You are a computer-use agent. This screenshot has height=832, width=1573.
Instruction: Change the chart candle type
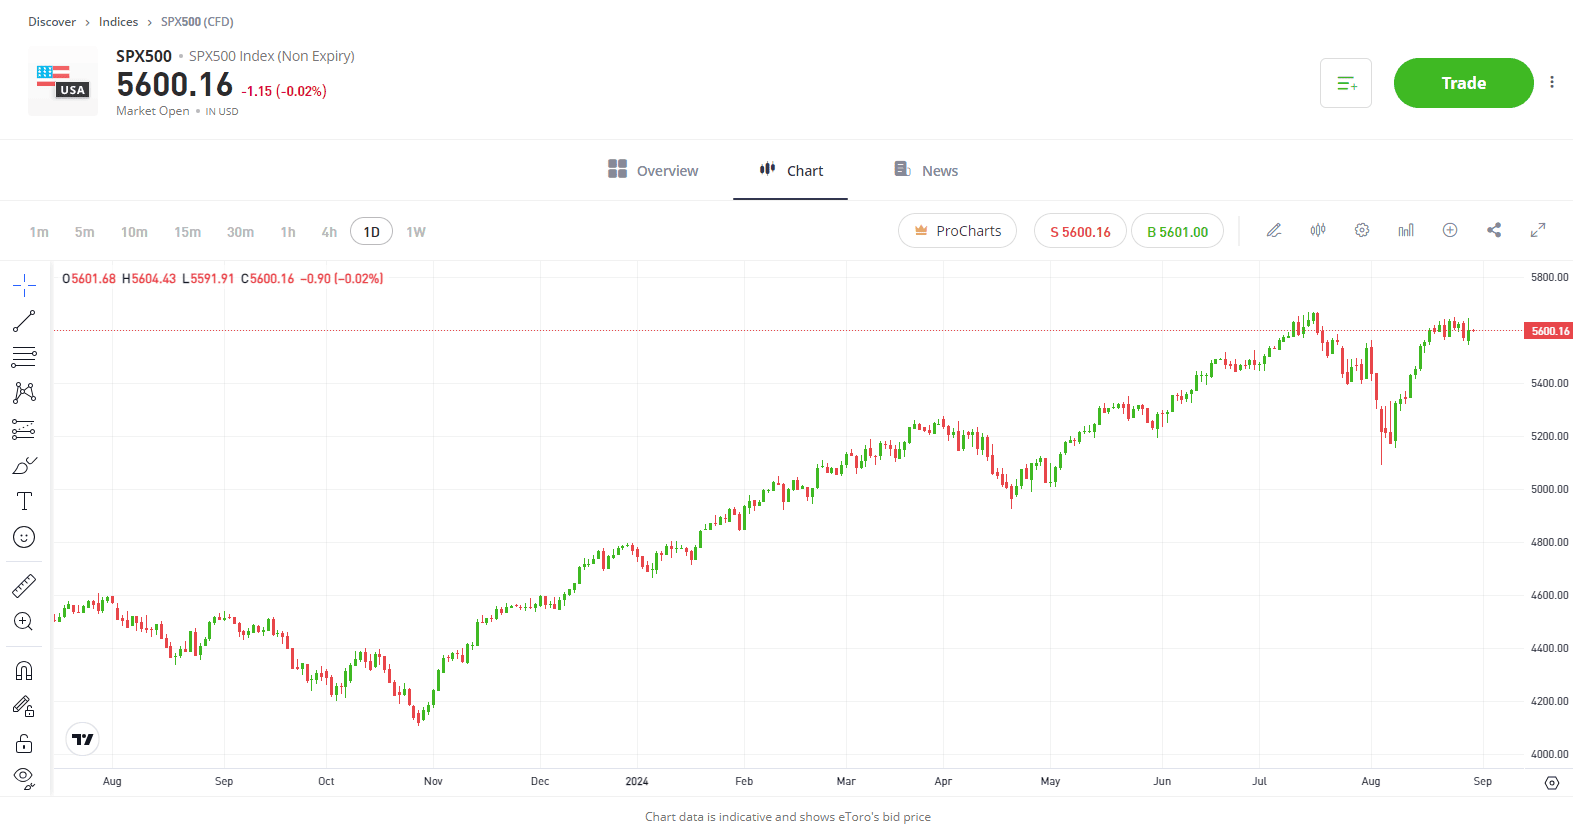click(x=1318, y=230)
